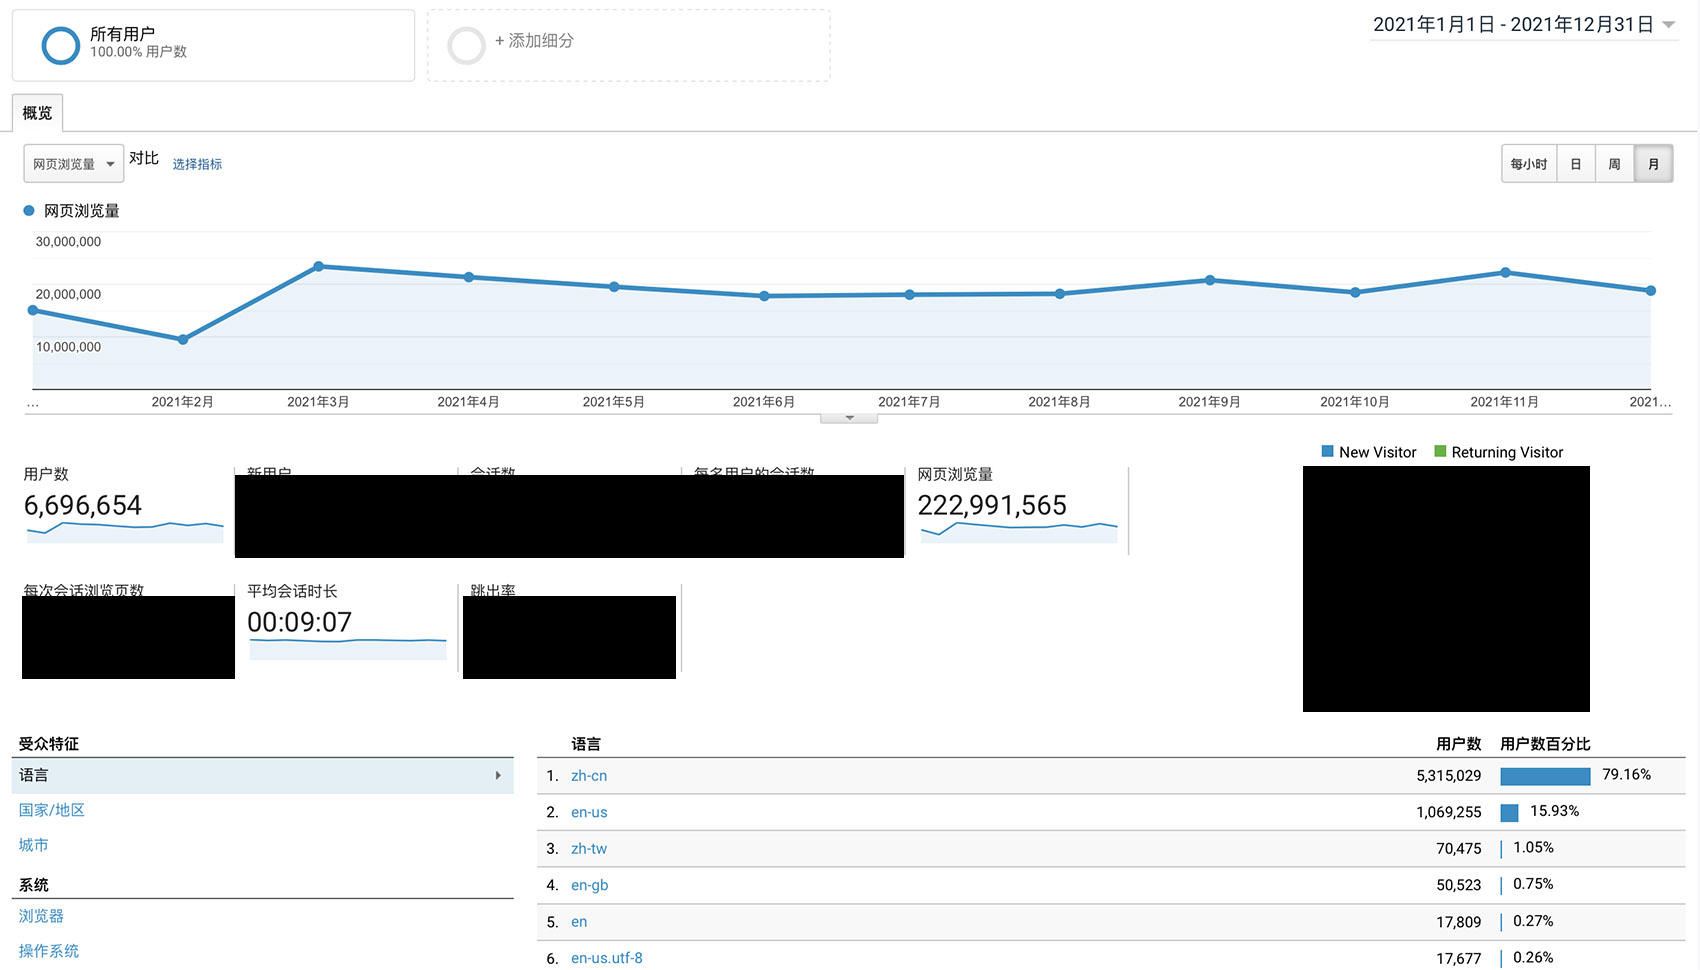Open the date range dropdown arrow
This screenshot has width=1700, height=970.
point(1668,25)
